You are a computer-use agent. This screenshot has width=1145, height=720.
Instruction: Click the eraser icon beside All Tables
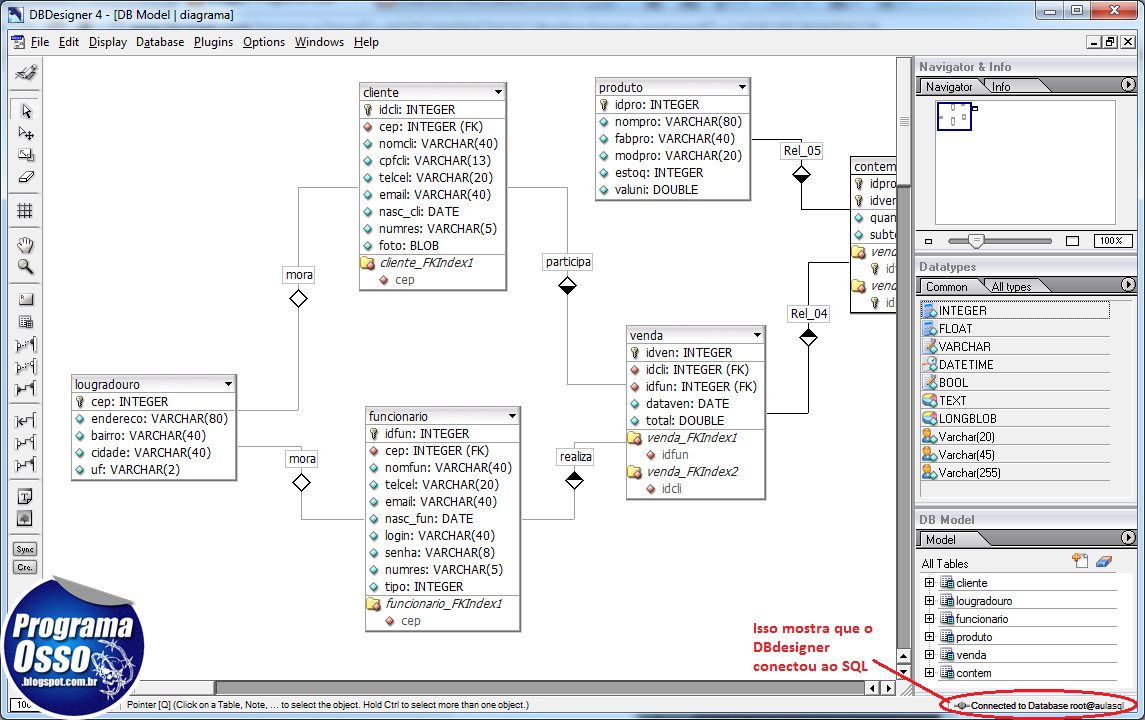(1103, 561)
